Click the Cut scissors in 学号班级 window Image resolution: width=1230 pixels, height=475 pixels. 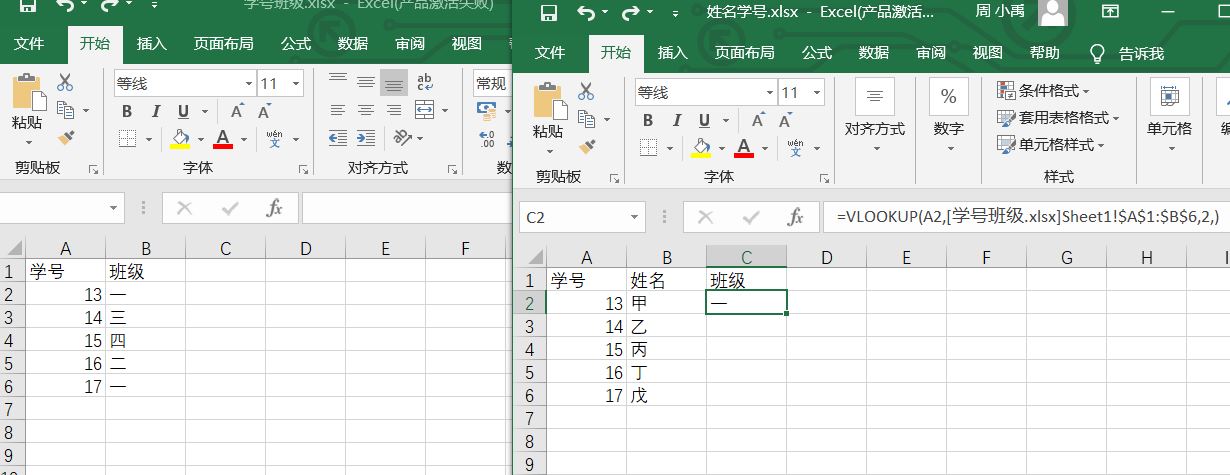tap(65, 82)
